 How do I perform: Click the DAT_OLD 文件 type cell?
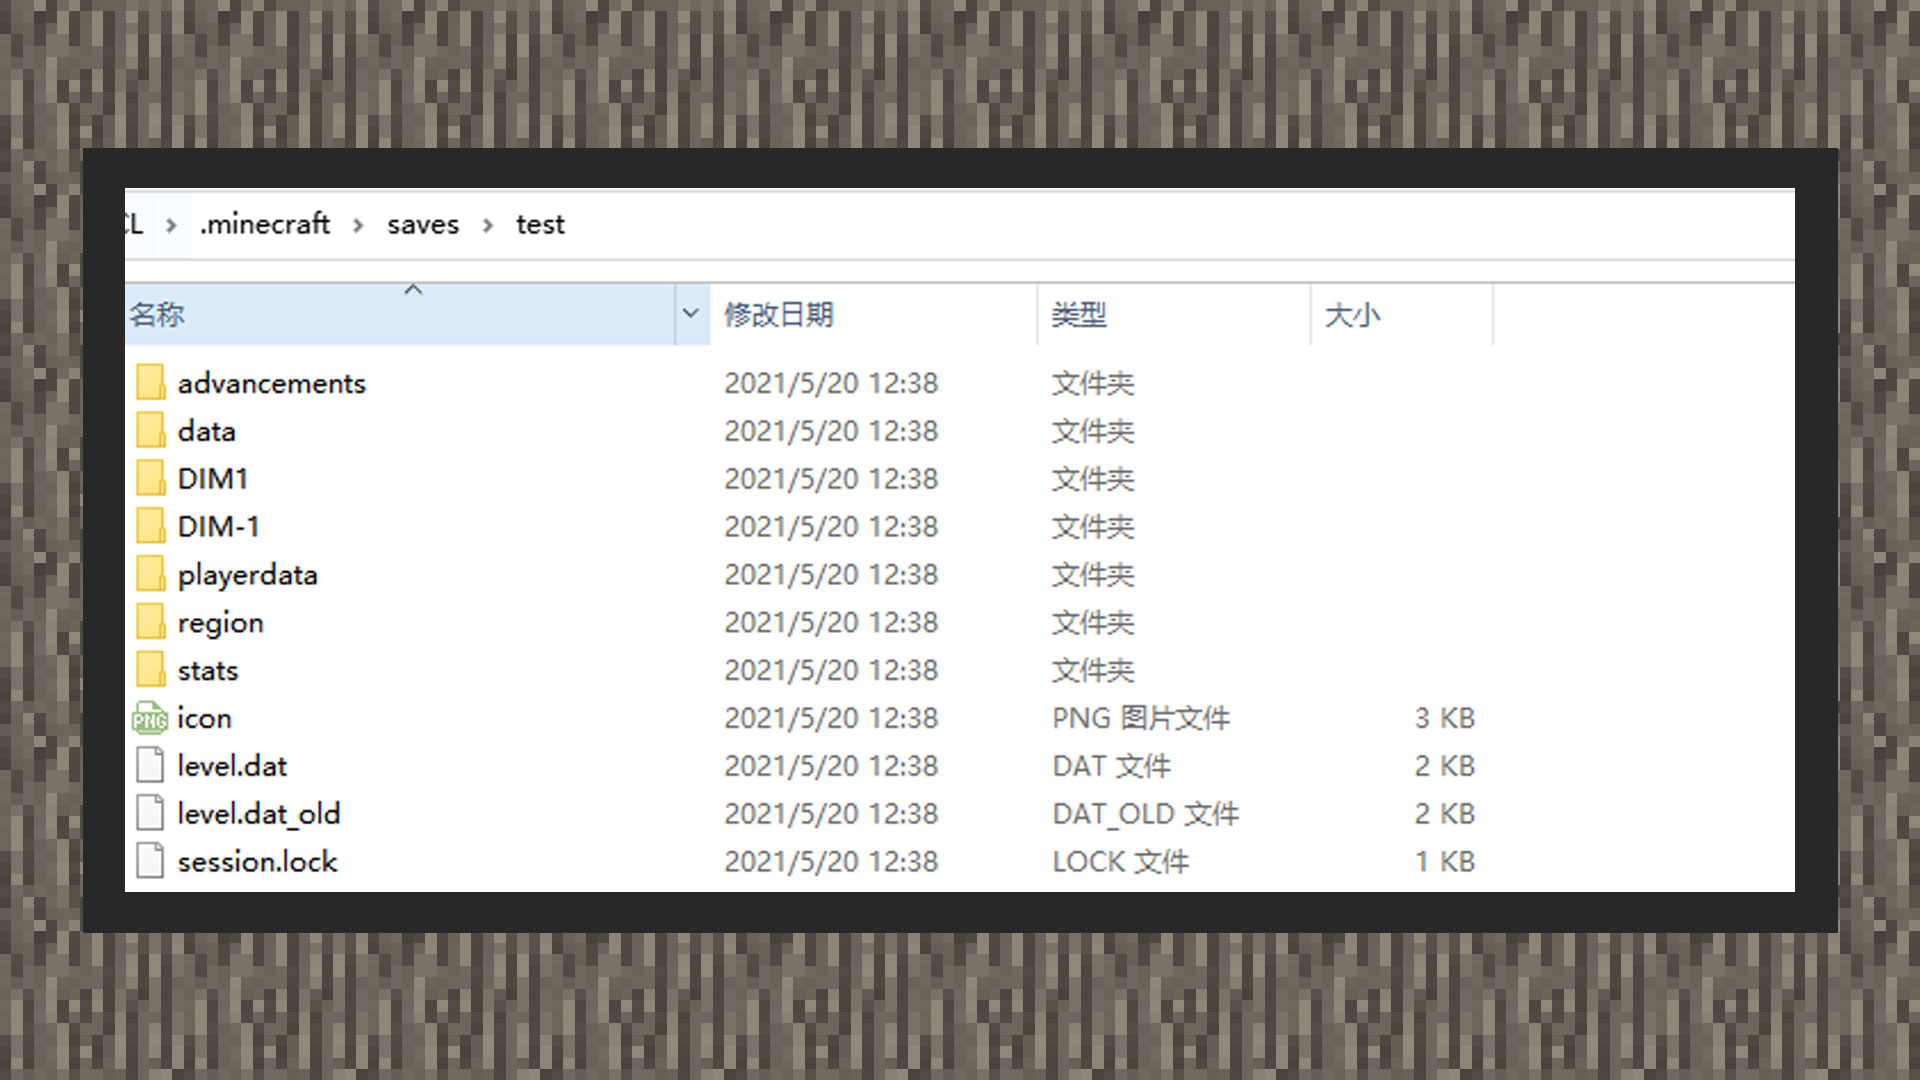click(1146, 814)
